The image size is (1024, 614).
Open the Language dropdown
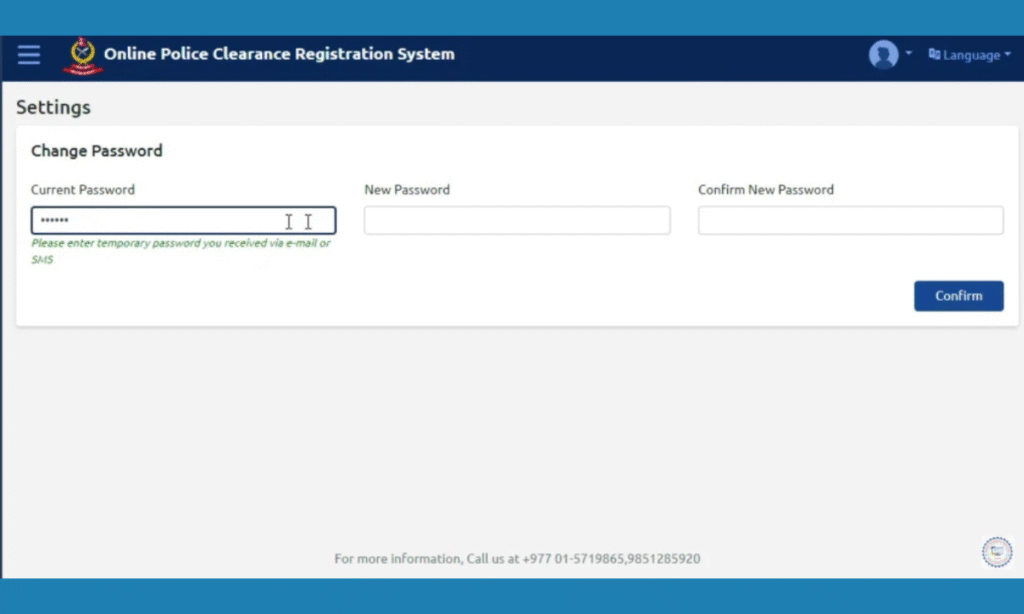pyautogui.click(x=968, y=55)
